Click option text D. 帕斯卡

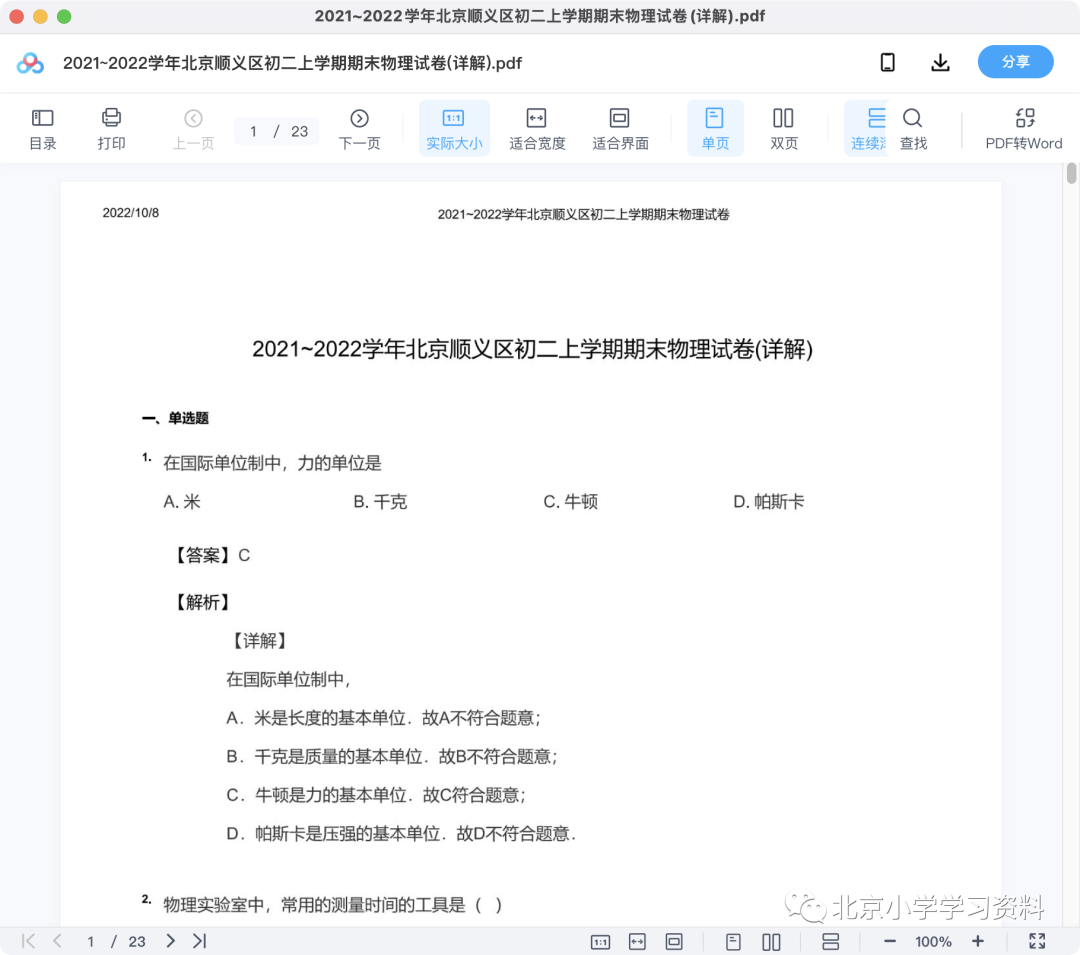[769, 501]
